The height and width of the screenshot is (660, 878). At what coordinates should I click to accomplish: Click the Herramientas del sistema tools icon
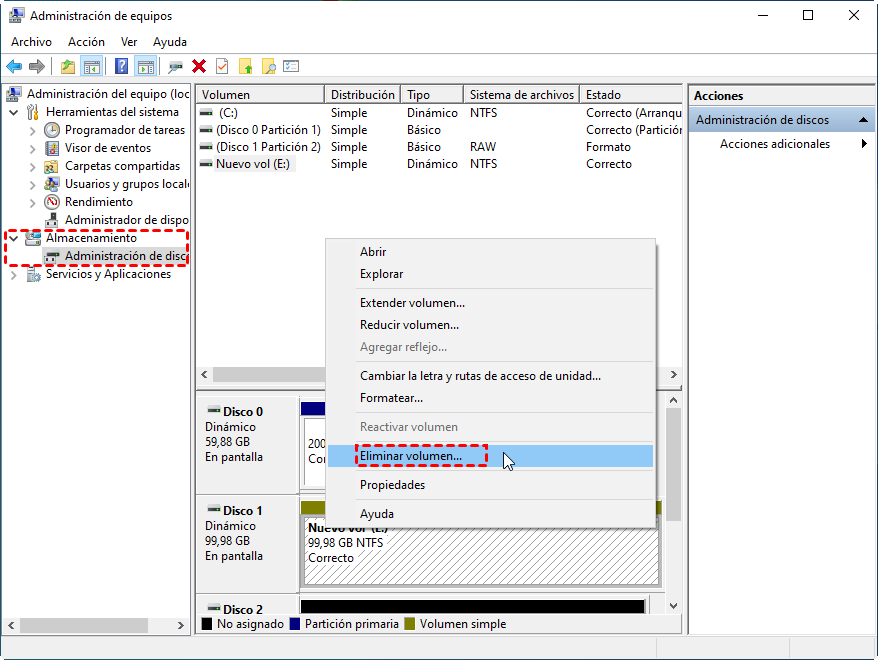(33, 113)
